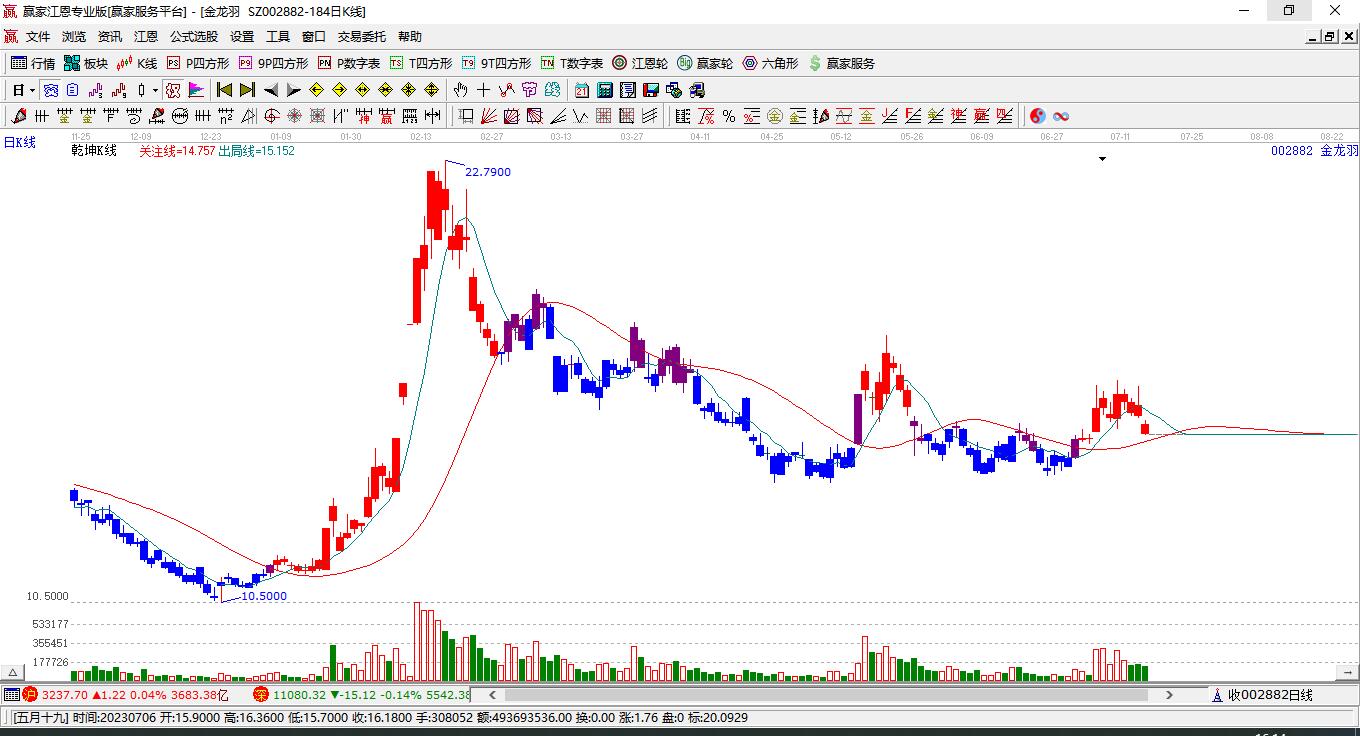1360x736 pixels.
Task: Open the P四方形 tool
Action: point(197,63)
